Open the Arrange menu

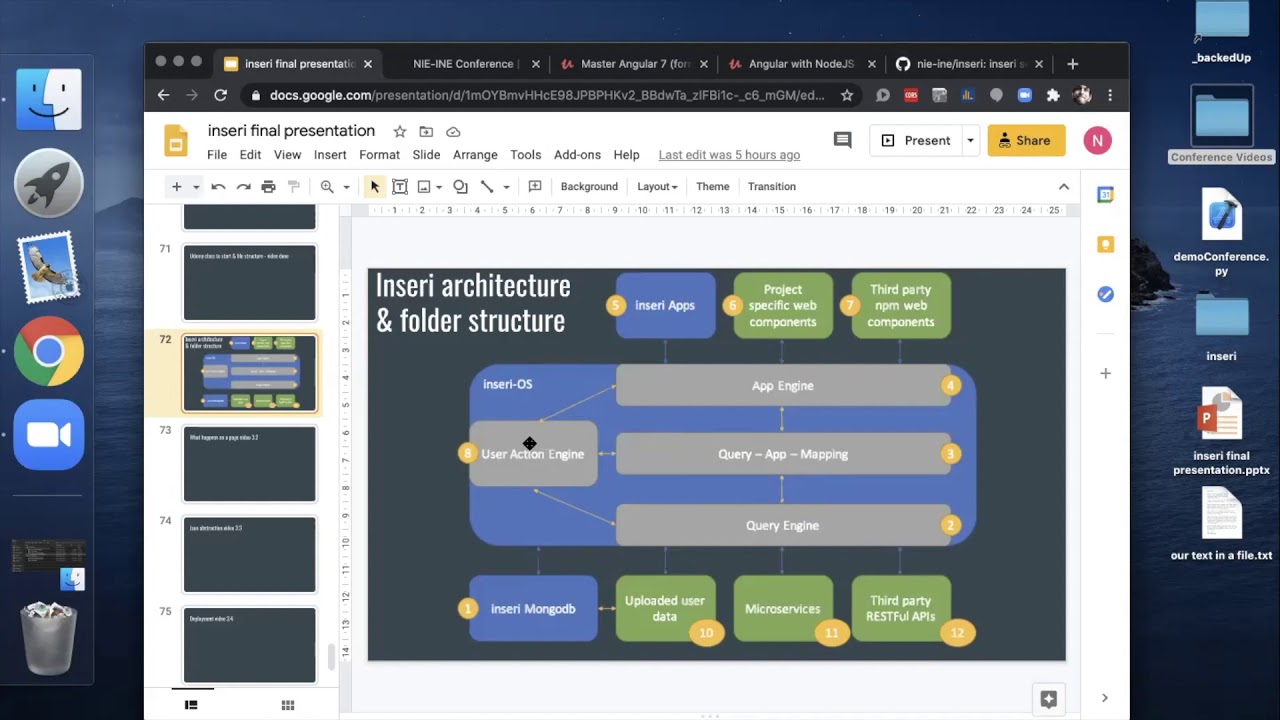point(475,155)
